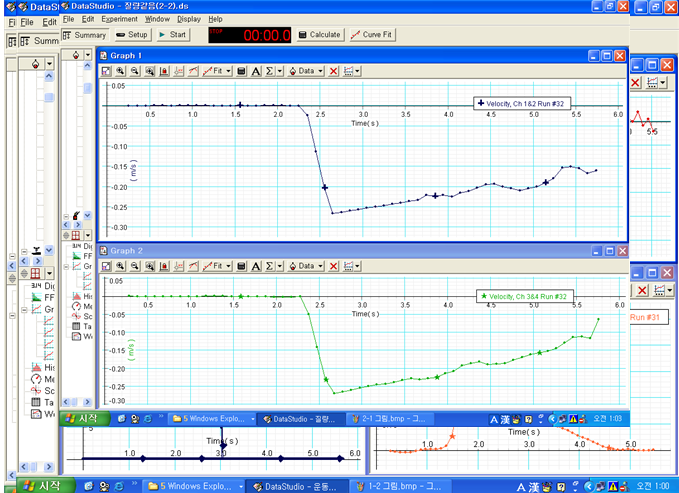Click the red X remove icon in Graph 2
679x493 pixels.
pyautogui.click(x=333, y=266)
